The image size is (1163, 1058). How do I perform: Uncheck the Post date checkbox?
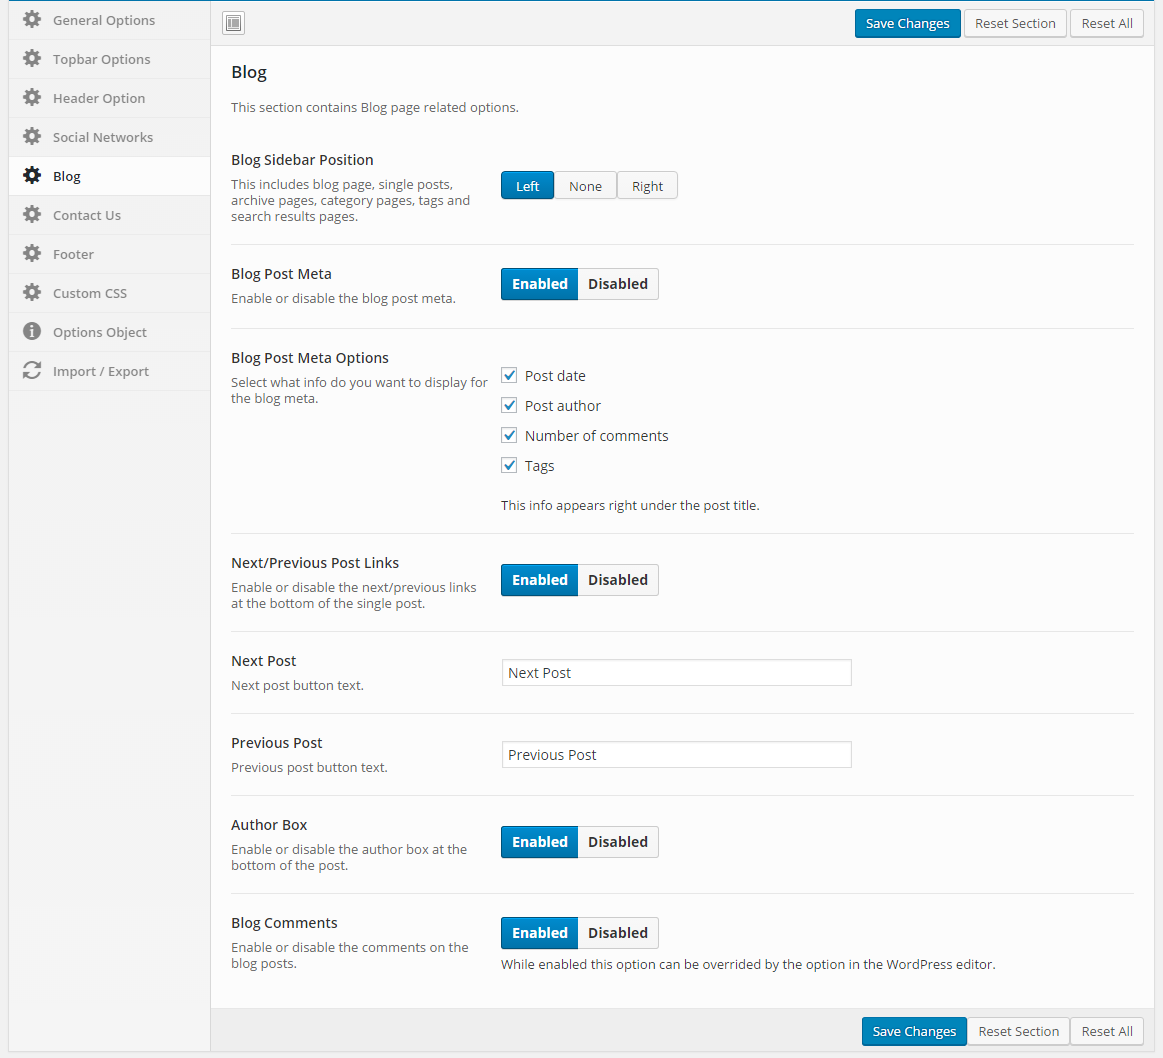[x=509, y=376]
